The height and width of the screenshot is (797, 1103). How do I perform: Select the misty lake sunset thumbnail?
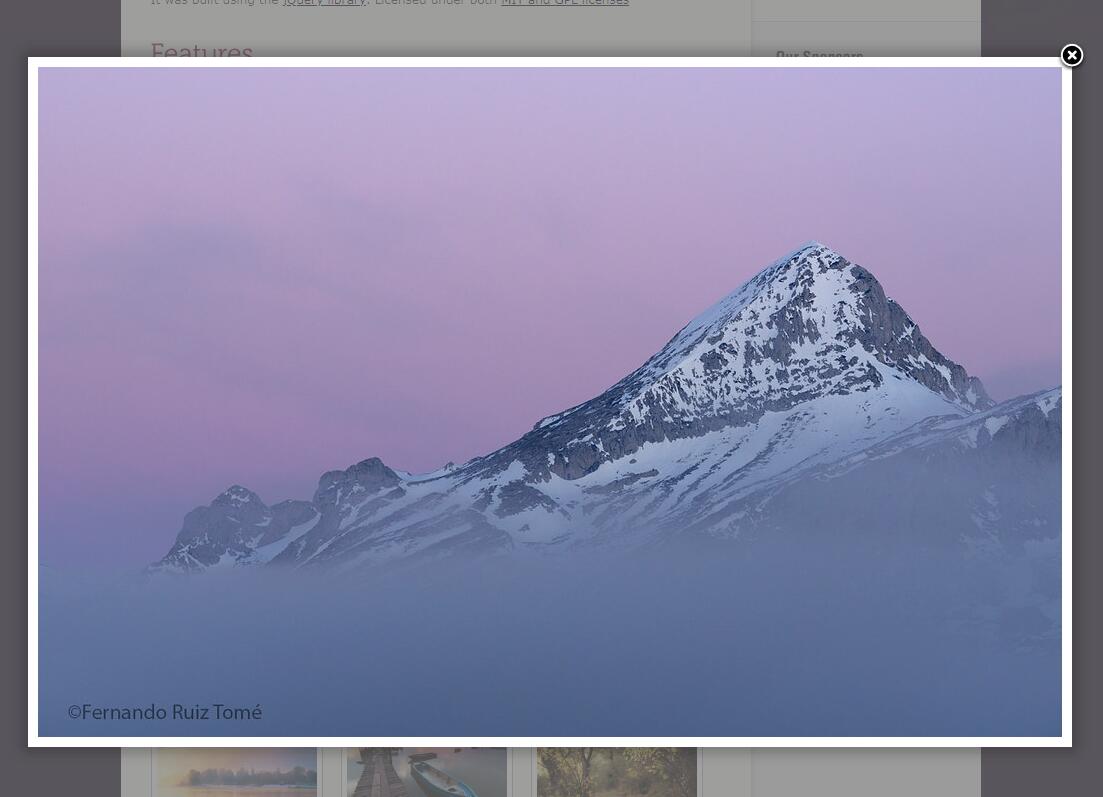pos(237,772)
